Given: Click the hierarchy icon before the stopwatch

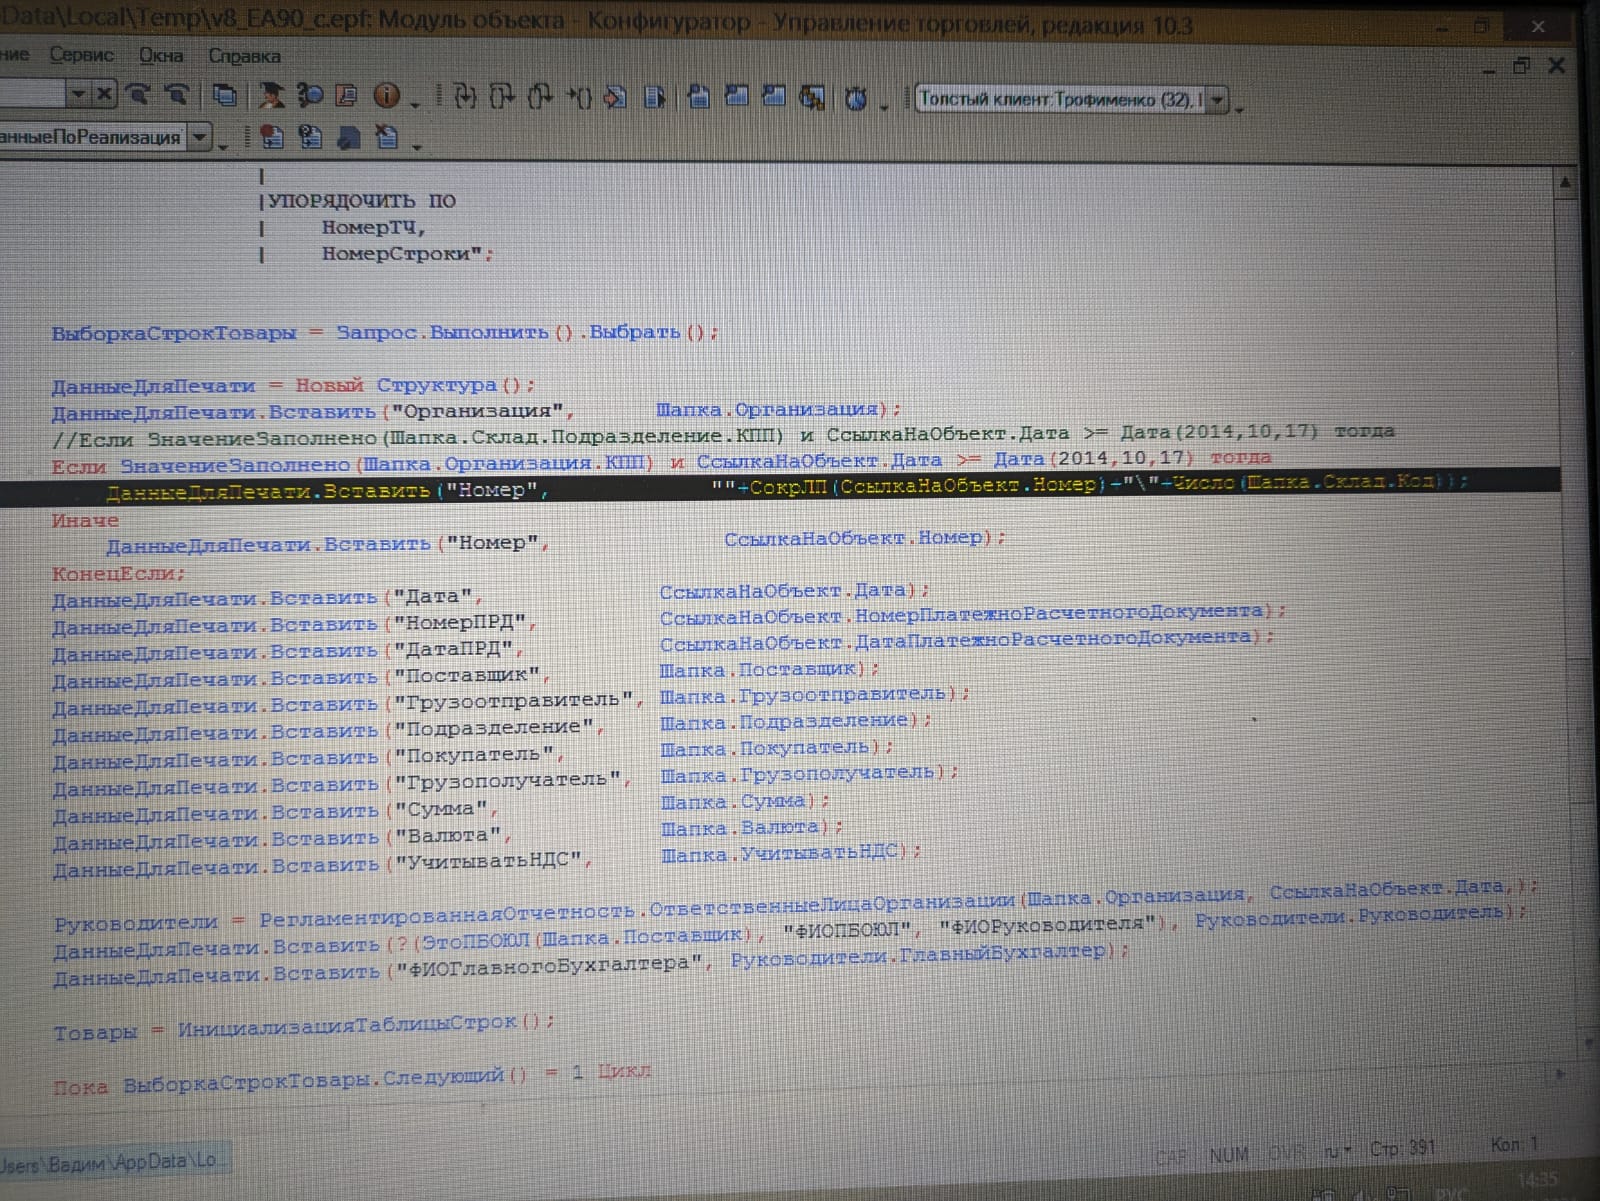Looking at the screenshot, I should tap(813, 98).
